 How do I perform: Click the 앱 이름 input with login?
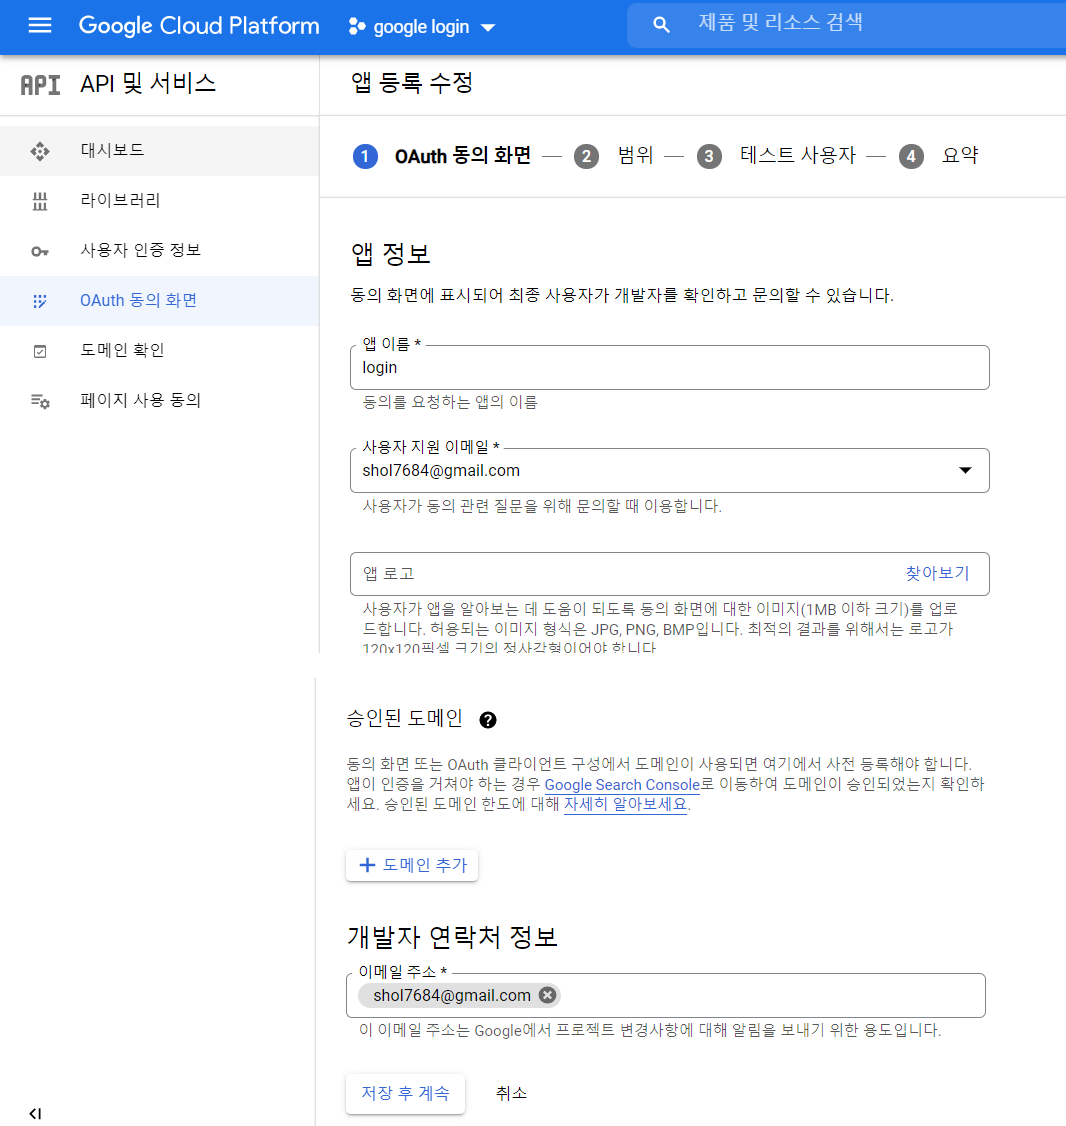click(669, 368)
